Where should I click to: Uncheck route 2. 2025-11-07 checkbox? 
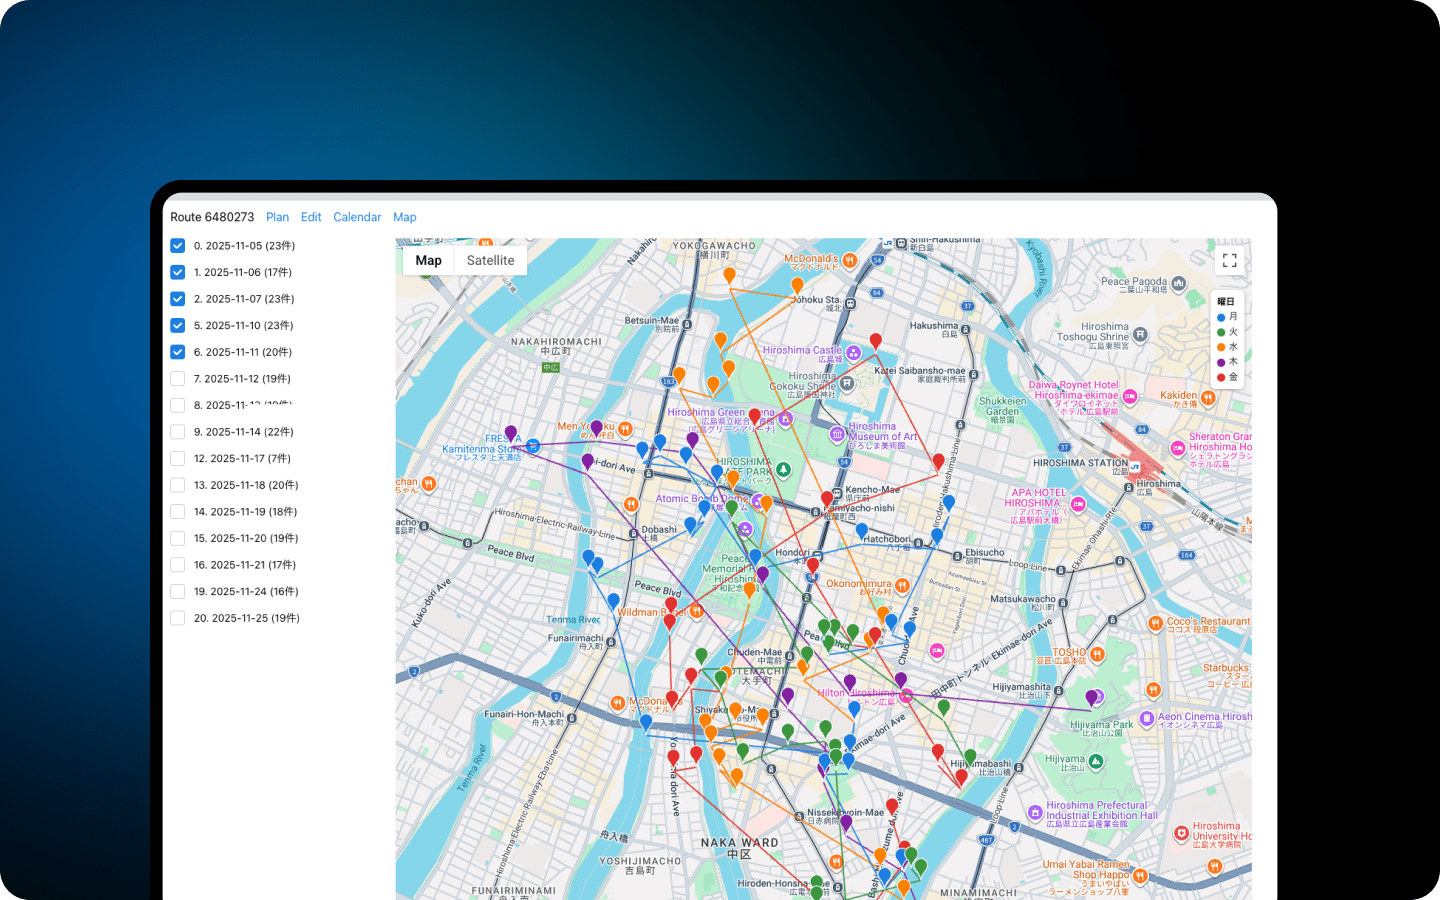pos(177,299)
